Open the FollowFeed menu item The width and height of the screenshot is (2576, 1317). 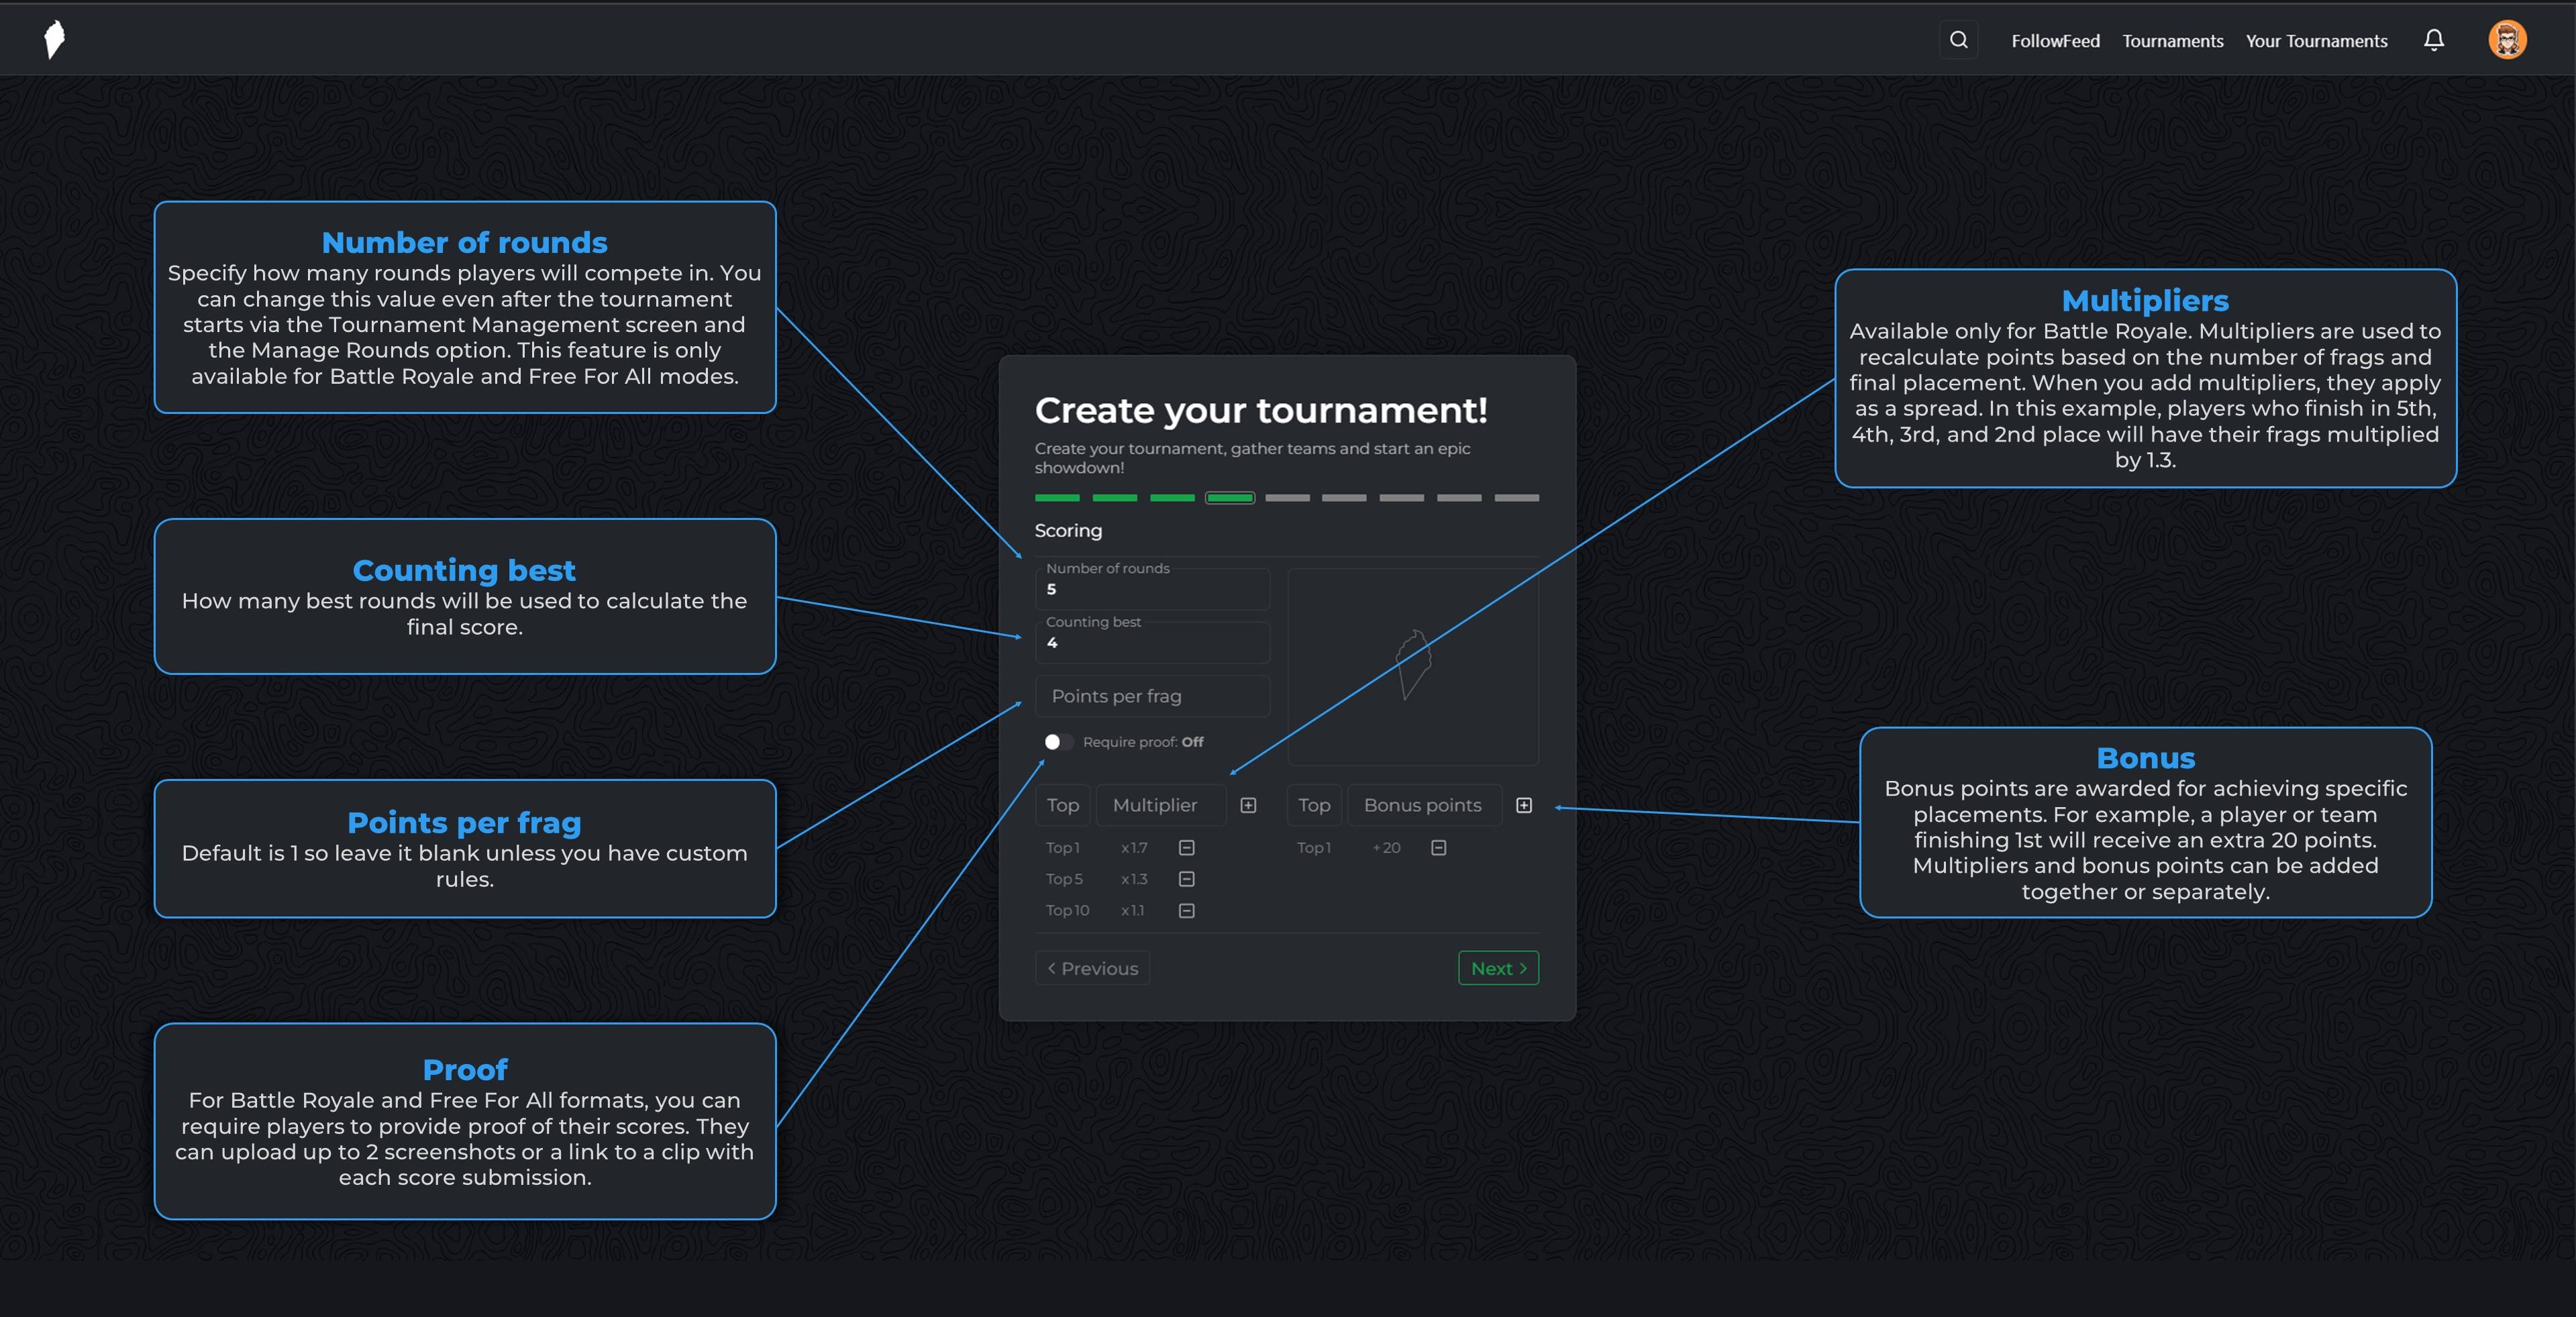[2055, 41]
